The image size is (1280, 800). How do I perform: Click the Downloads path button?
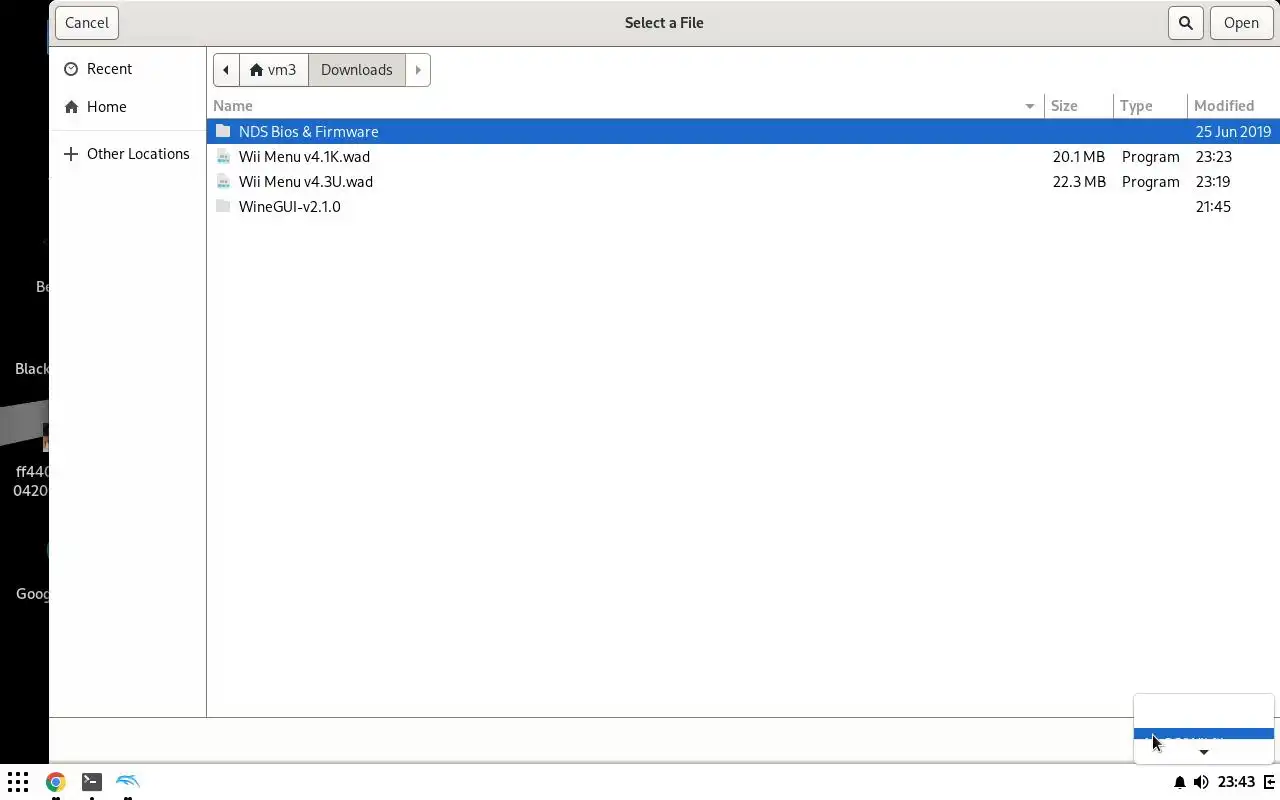[357, 70]
